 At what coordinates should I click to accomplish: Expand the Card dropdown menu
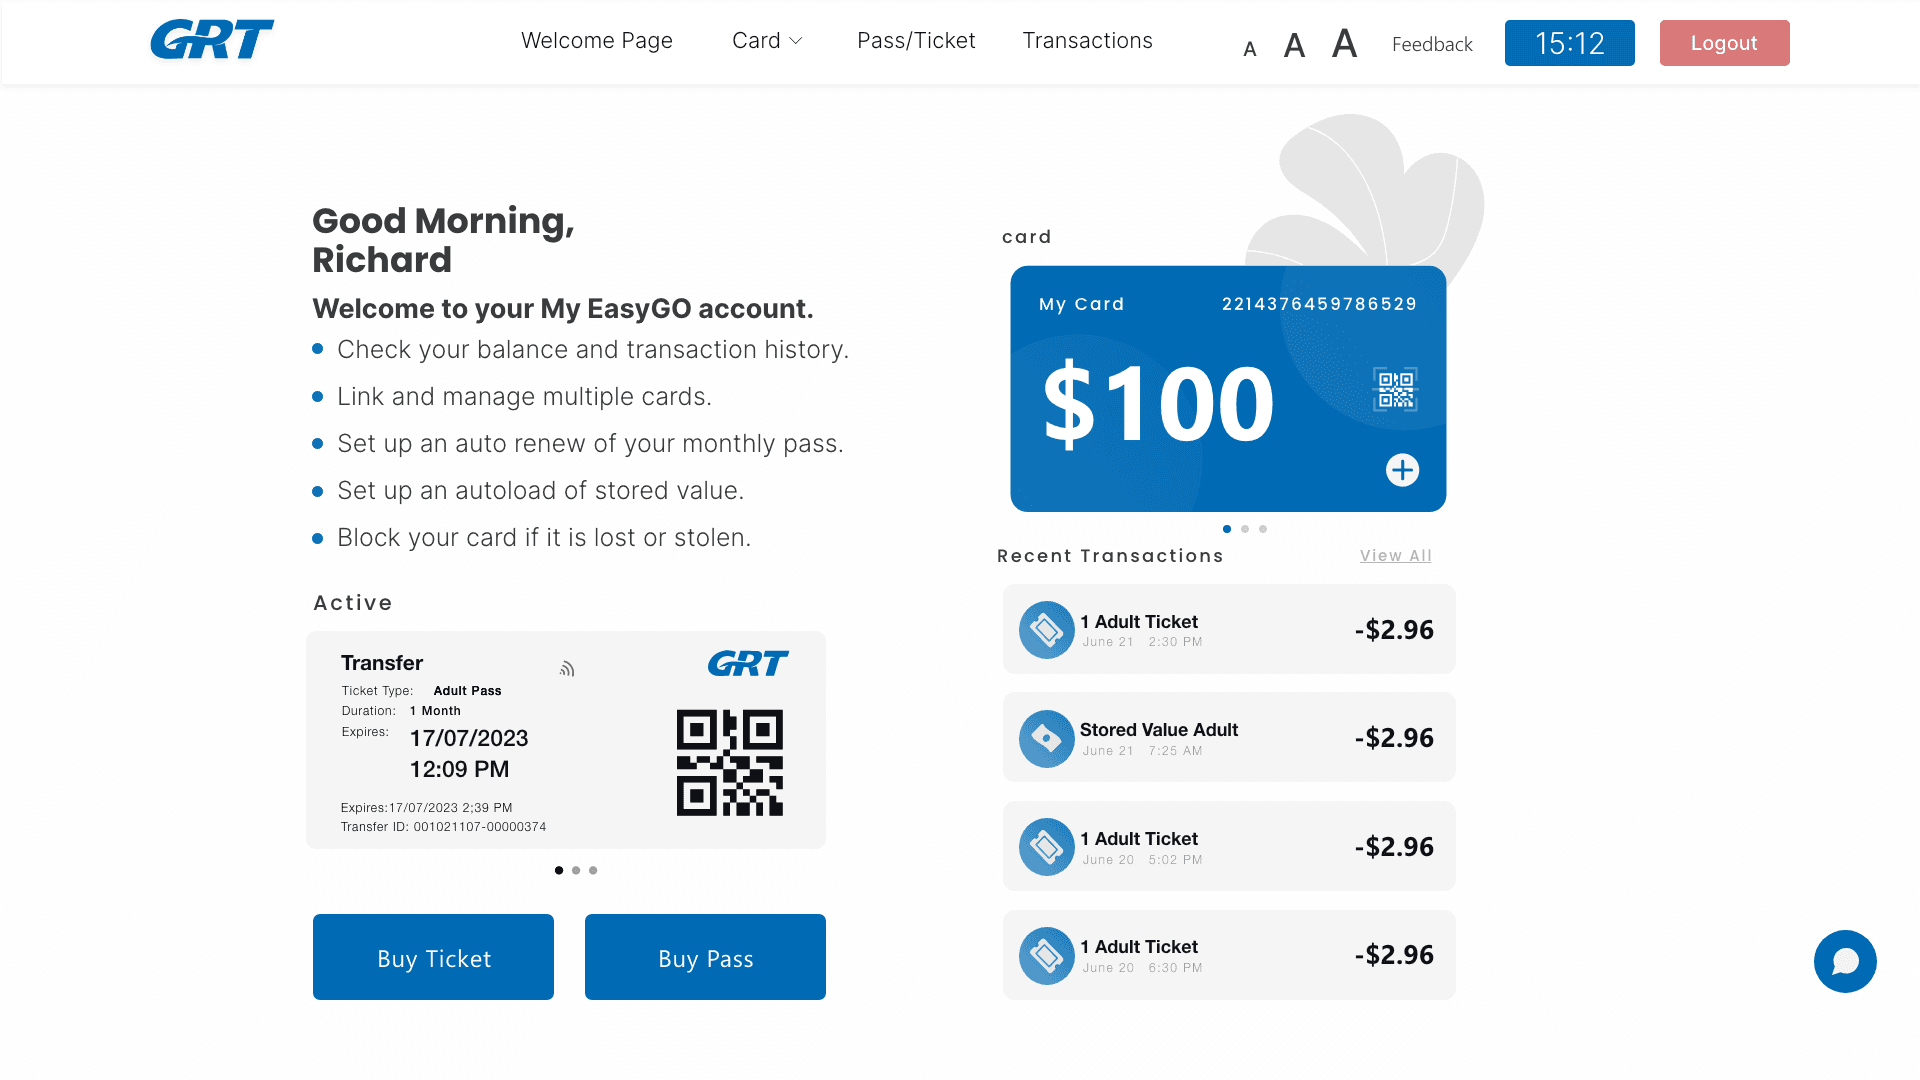point(767,41)
